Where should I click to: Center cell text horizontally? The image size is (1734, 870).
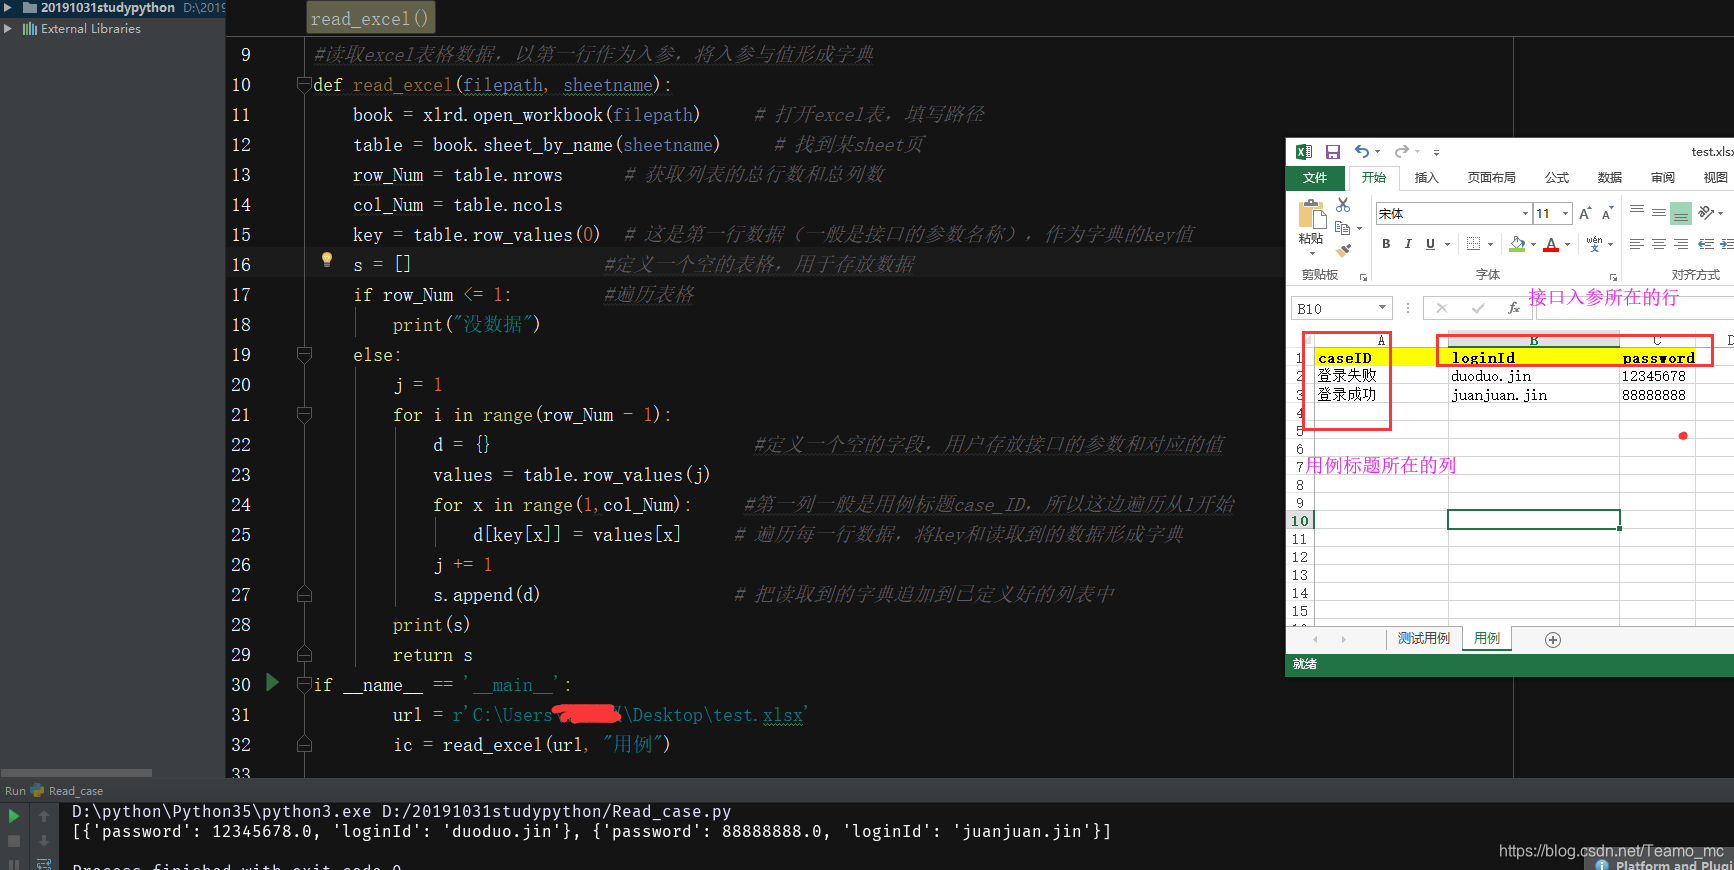1659,244
